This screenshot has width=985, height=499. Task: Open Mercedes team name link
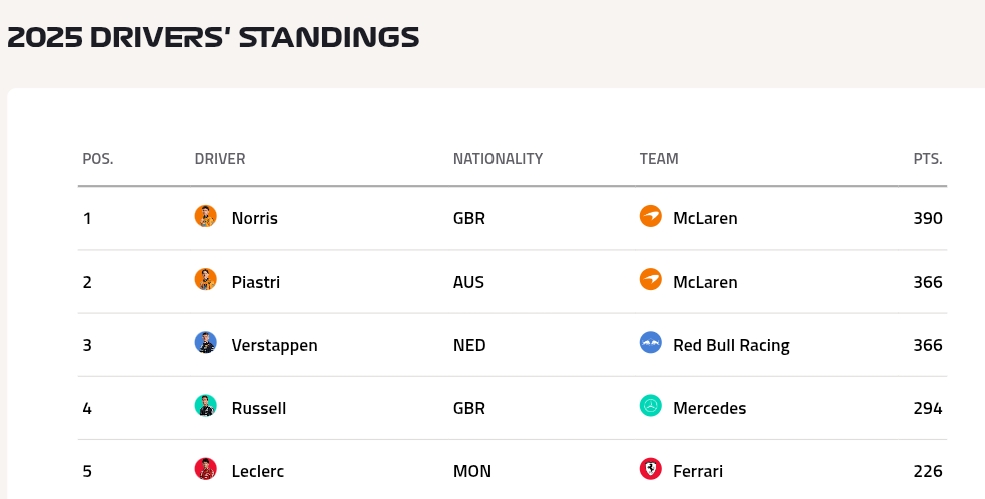tap(709, 408)
